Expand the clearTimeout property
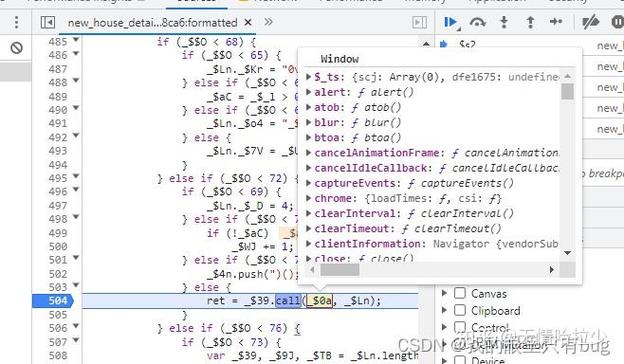624x364 pixels. tap(308, 228)
